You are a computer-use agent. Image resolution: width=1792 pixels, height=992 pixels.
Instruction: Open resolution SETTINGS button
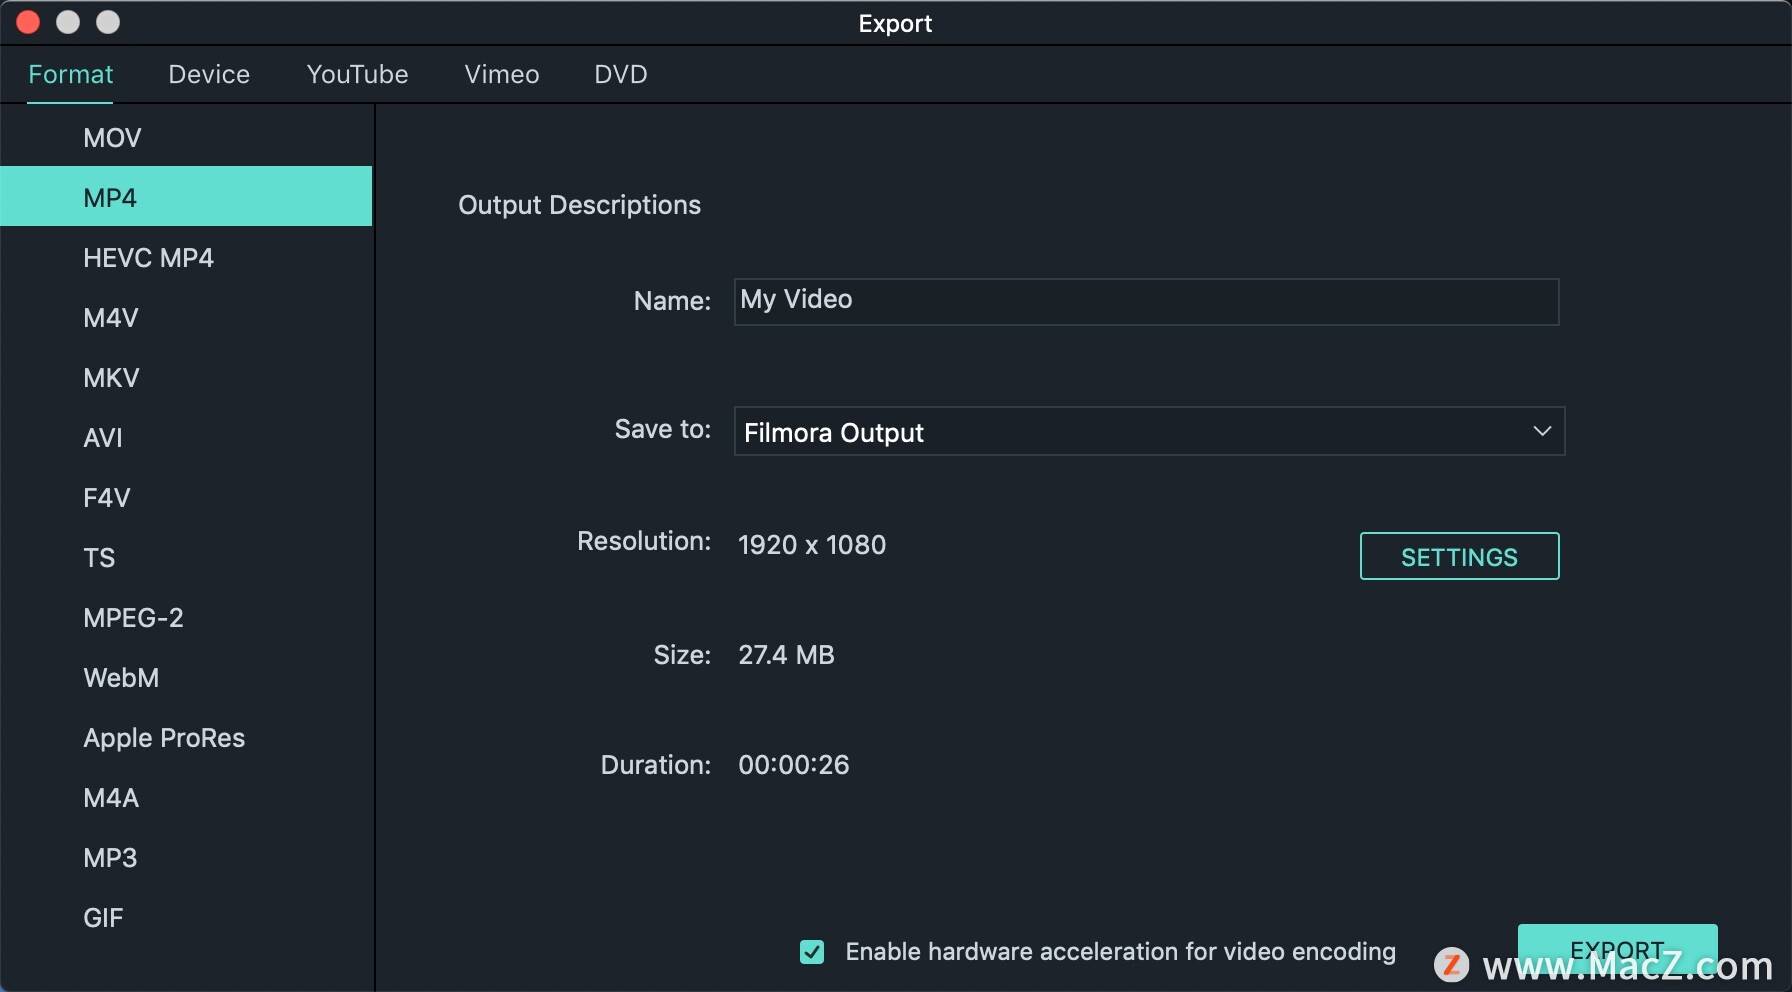(1459, 556)
